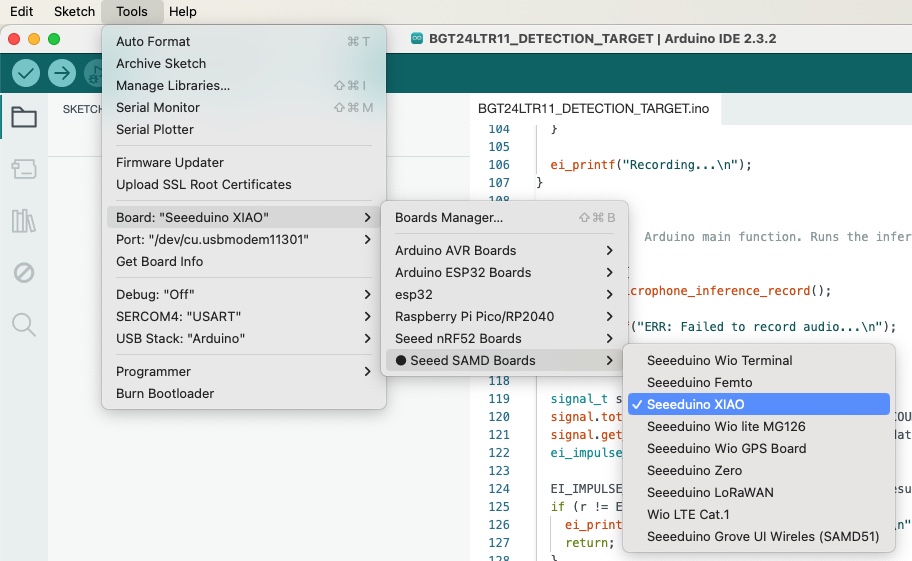
Task: Choose Archive Sketch
Action: point(244,63)
